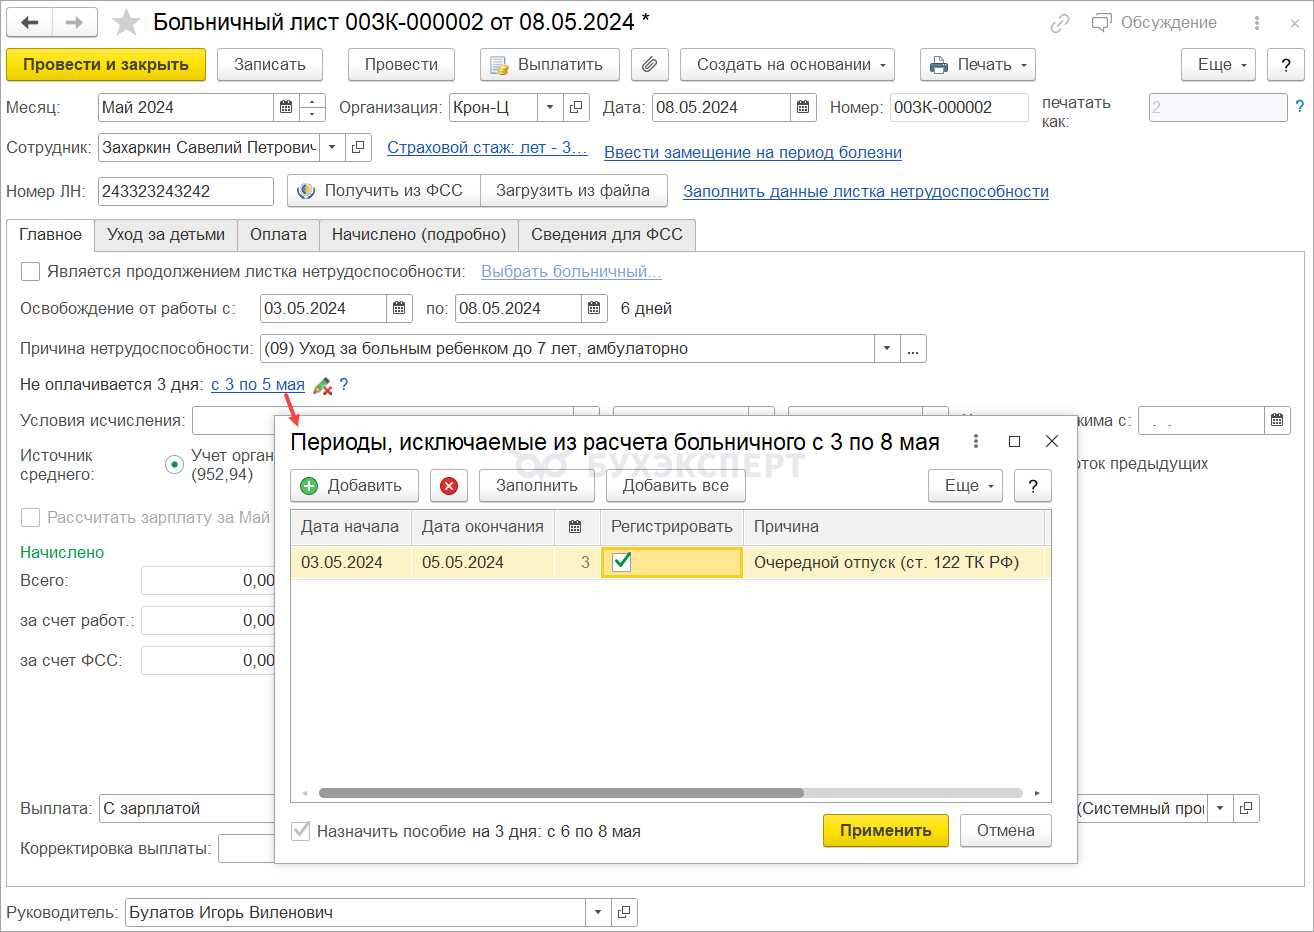
Task: Open the main window three-dot menu
Action: click(x=1257, y=22)
